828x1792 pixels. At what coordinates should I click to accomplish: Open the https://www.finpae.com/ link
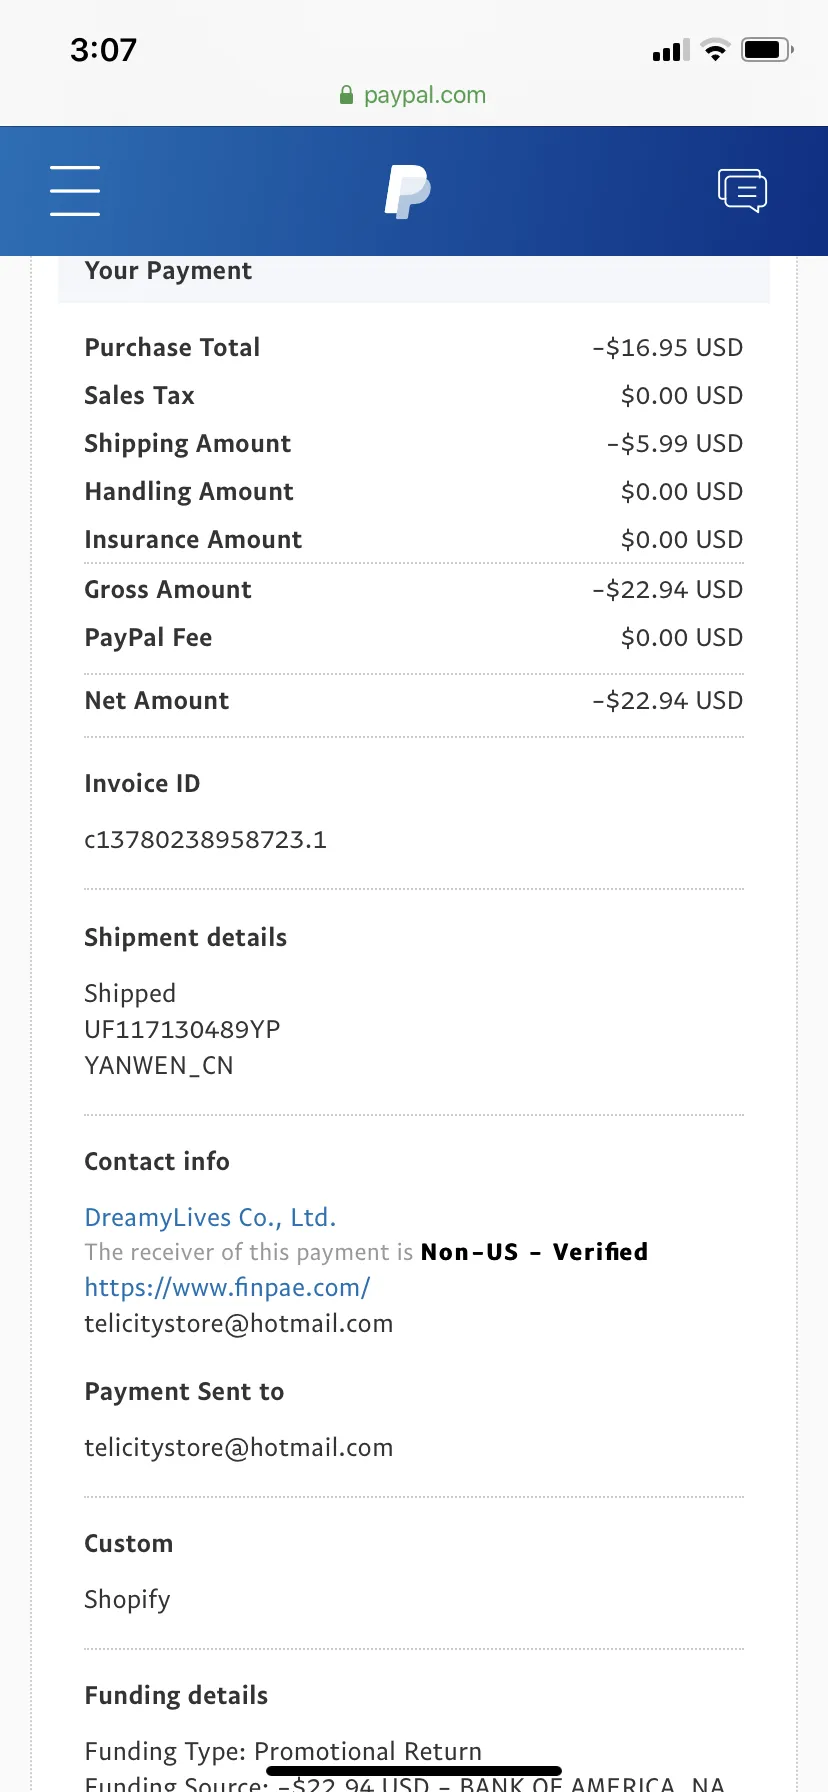pyautogui.click(x=227, y=1287)
